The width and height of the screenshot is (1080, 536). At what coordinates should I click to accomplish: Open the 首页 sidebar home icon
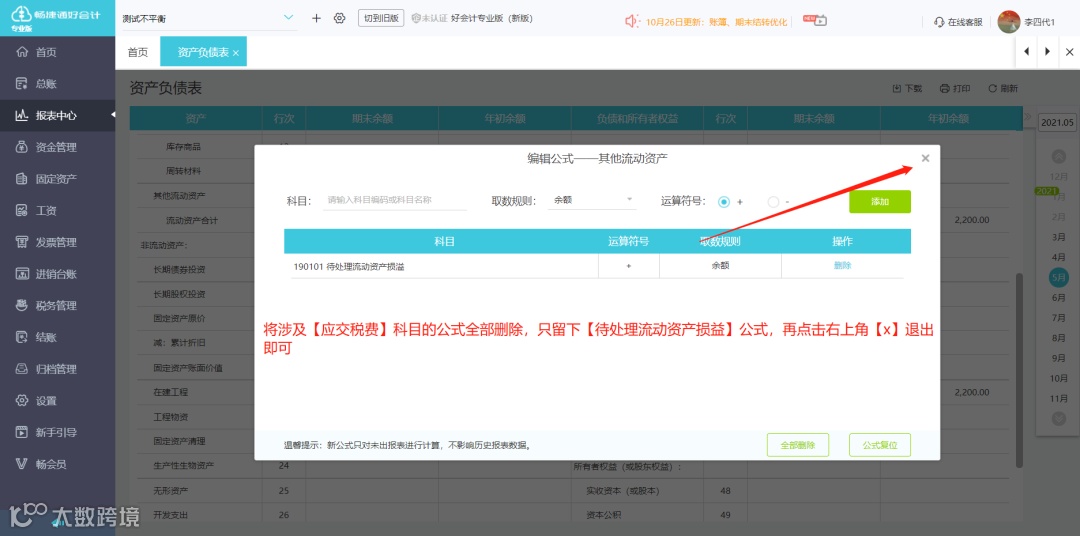[x=22, y=52]
